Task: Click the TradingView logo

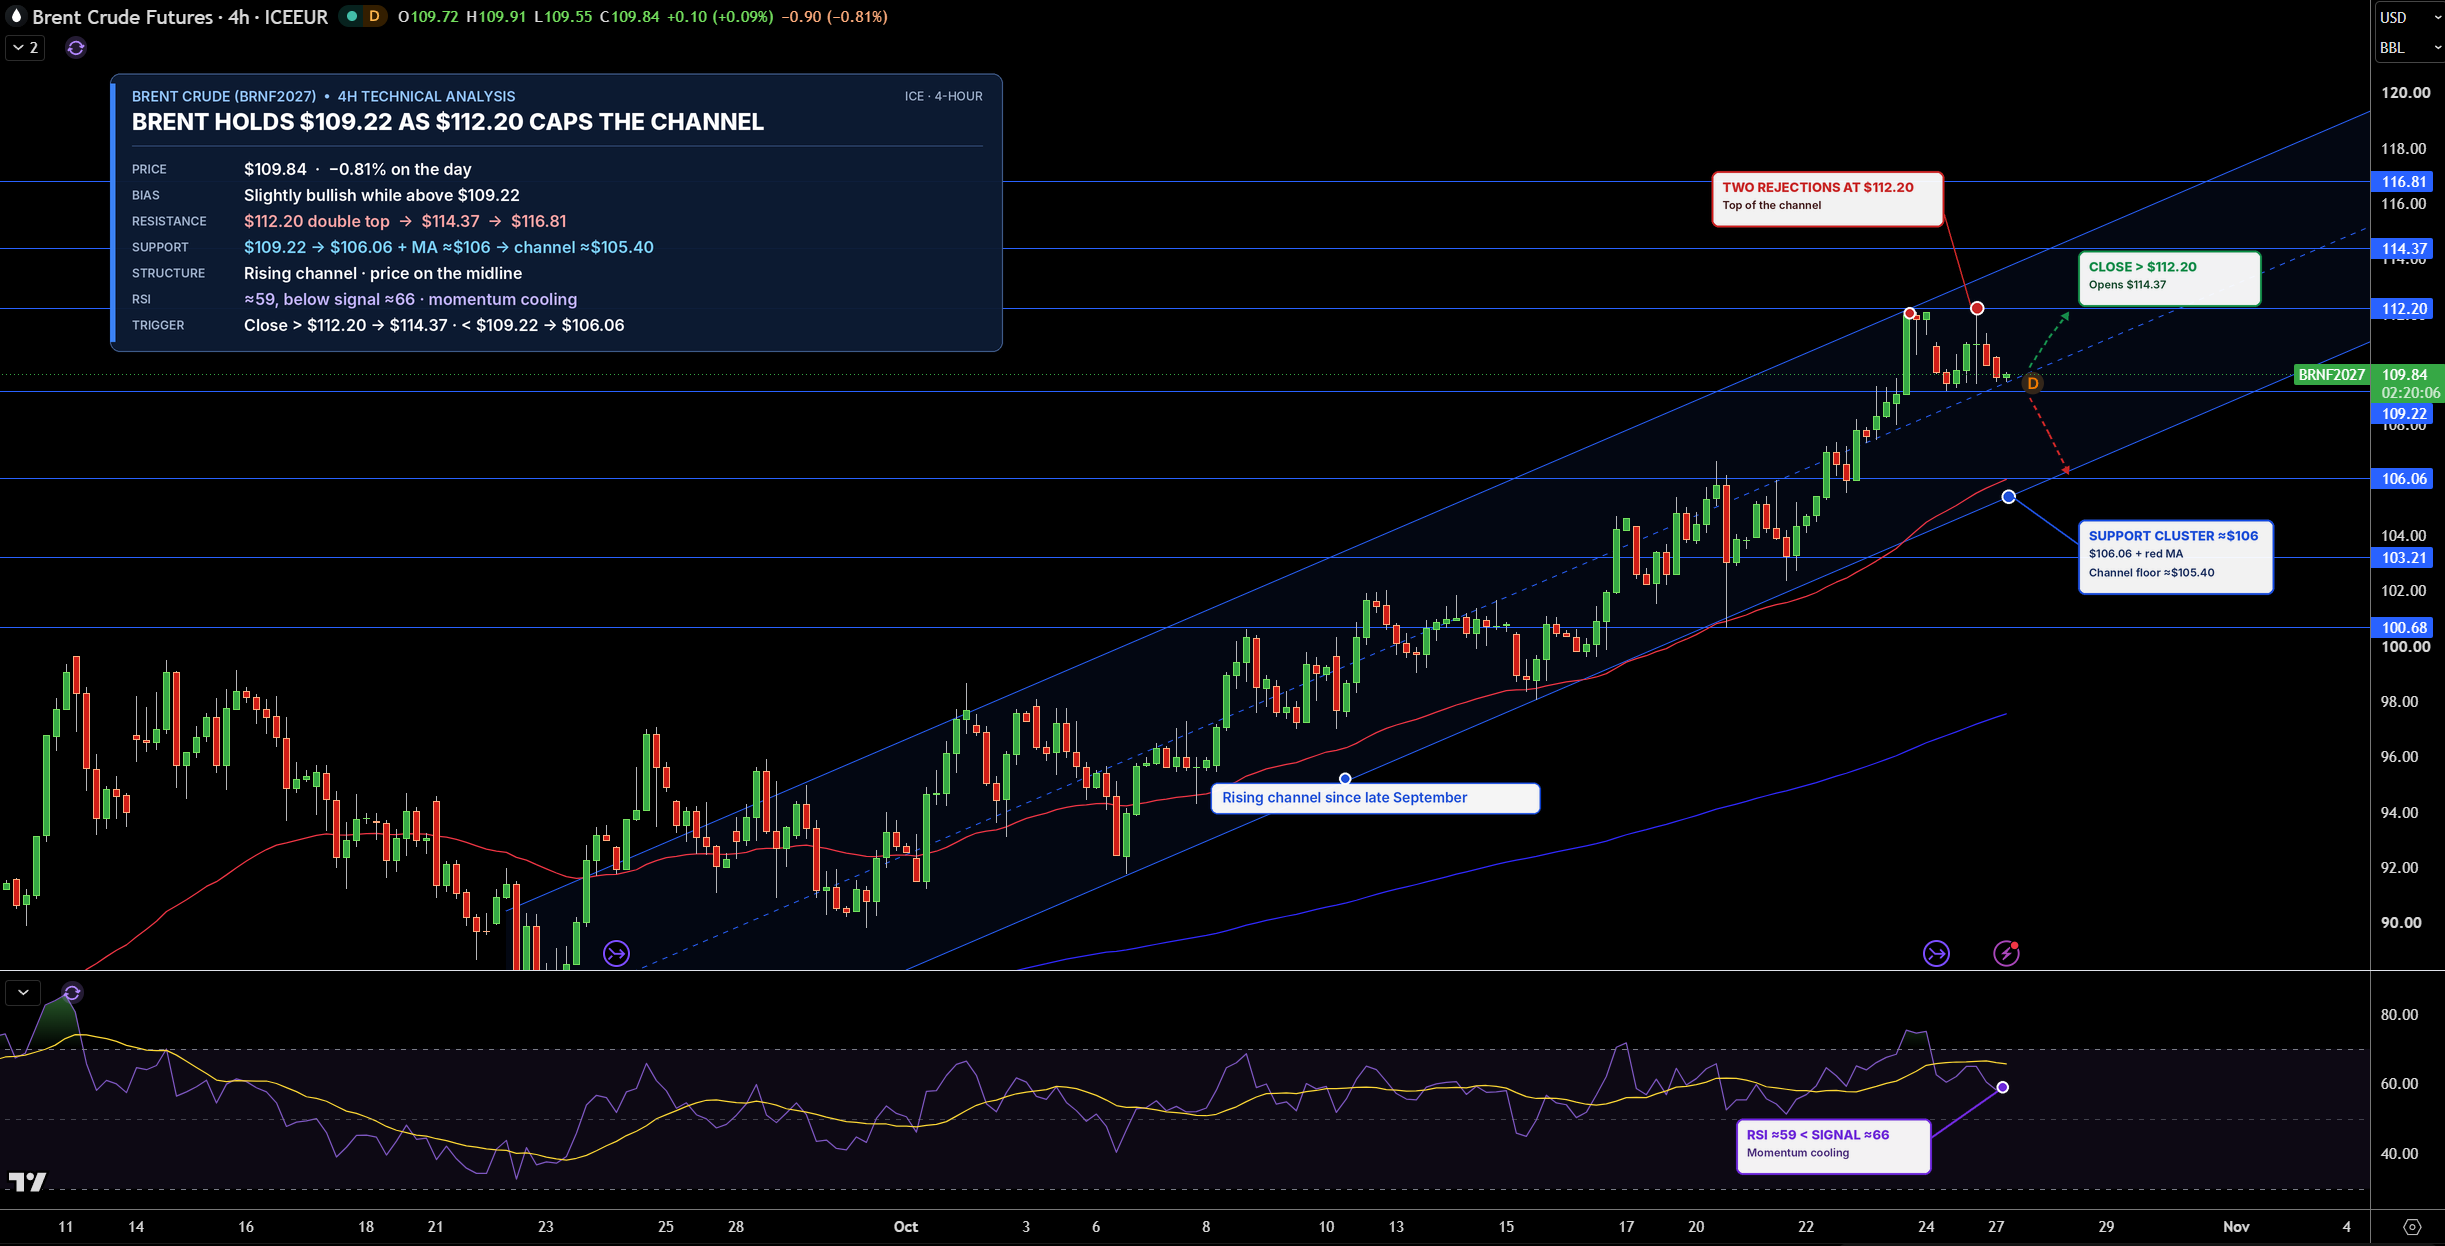Action: pyautogui.click(x=27, y=1182)
